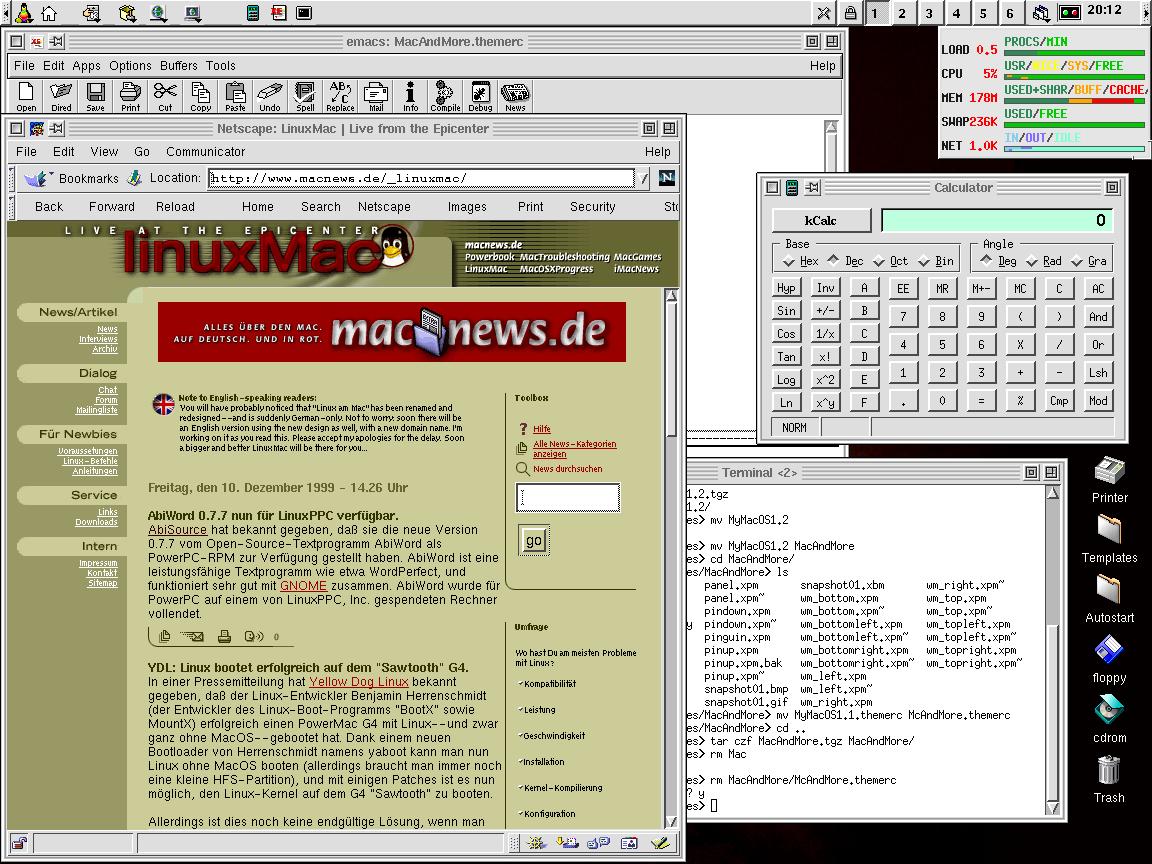Follow the Yellow Dog Linux link
This screenshot has width=1152, height=864.
(359, 682)
